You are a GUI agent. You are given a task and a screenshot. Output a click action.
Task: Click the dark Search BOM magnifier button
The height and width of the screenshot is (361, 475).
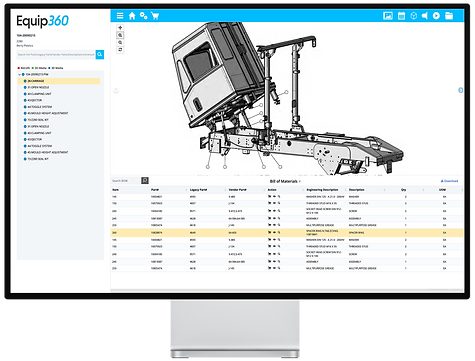(x=145, y=180)
